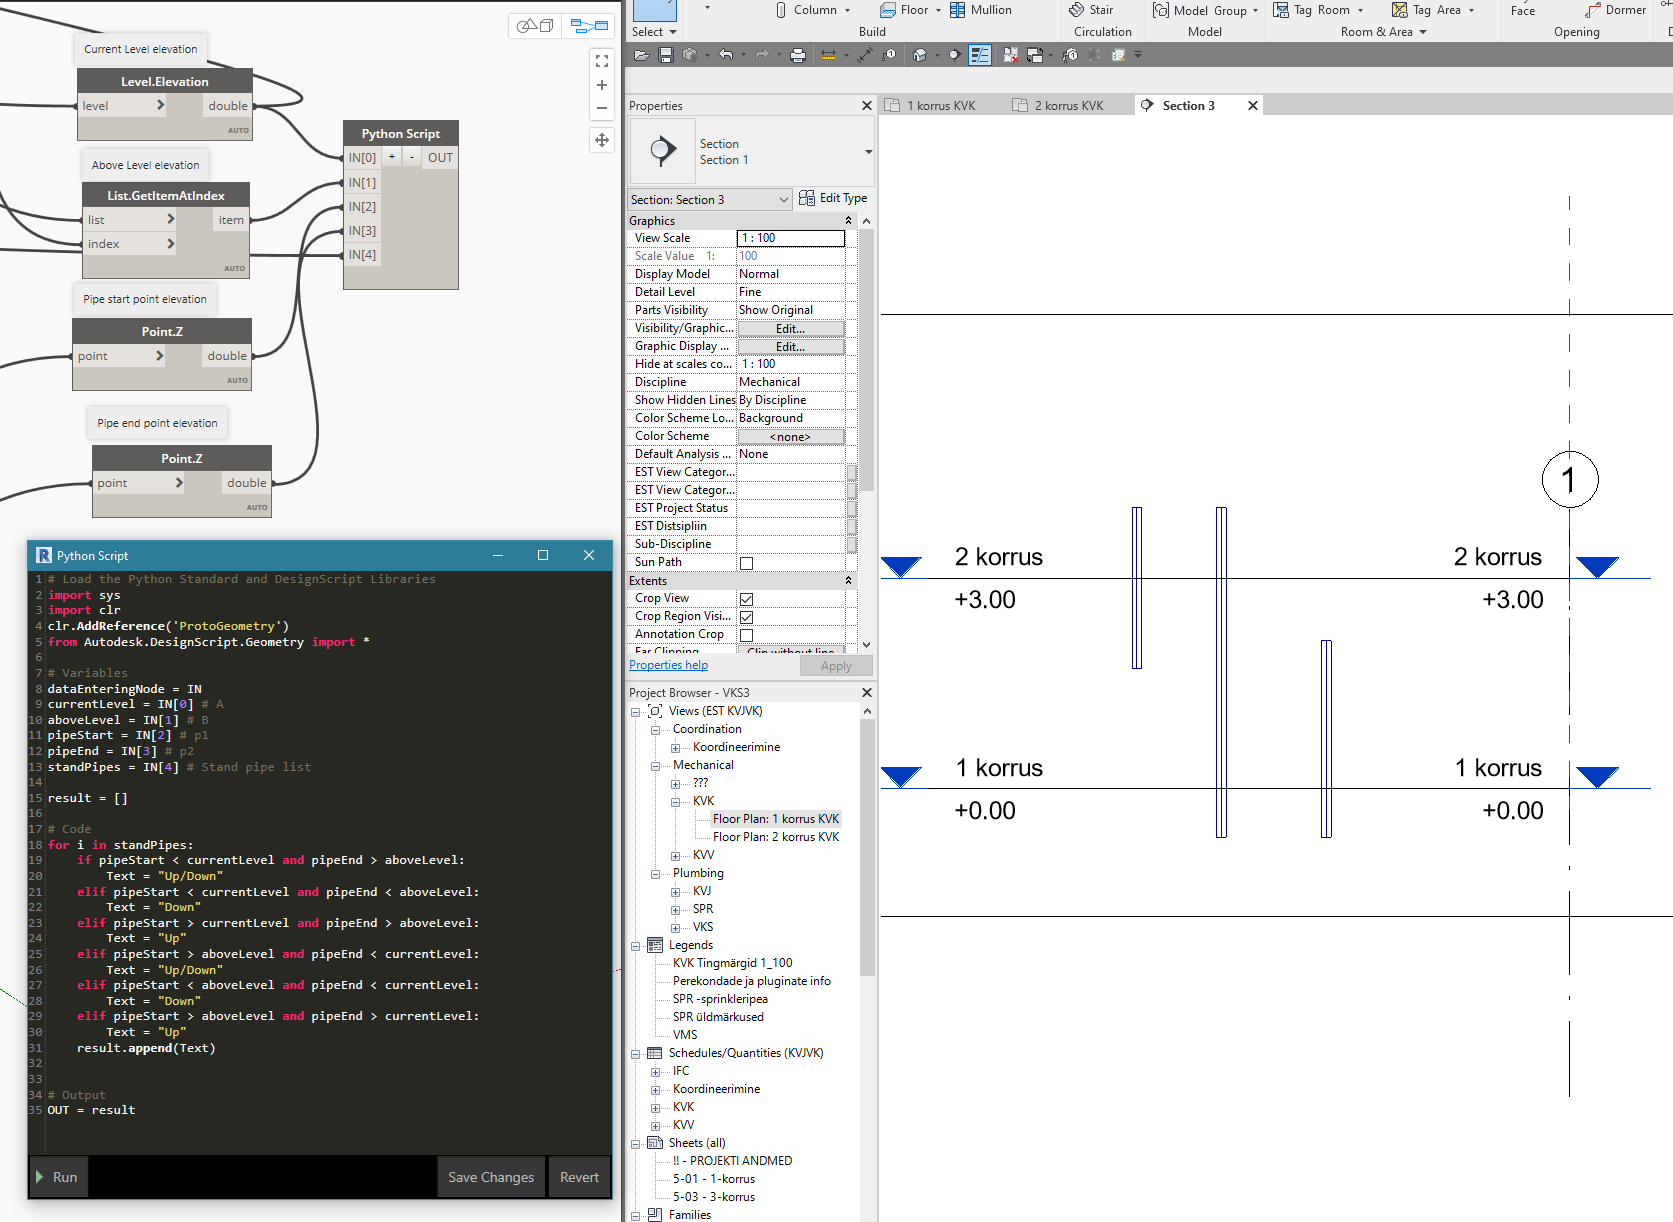This screenshot has height=1222, width=1673.
Task: Click the Print icon in the quick access toolbar
Action: click(x=797, y=55)
